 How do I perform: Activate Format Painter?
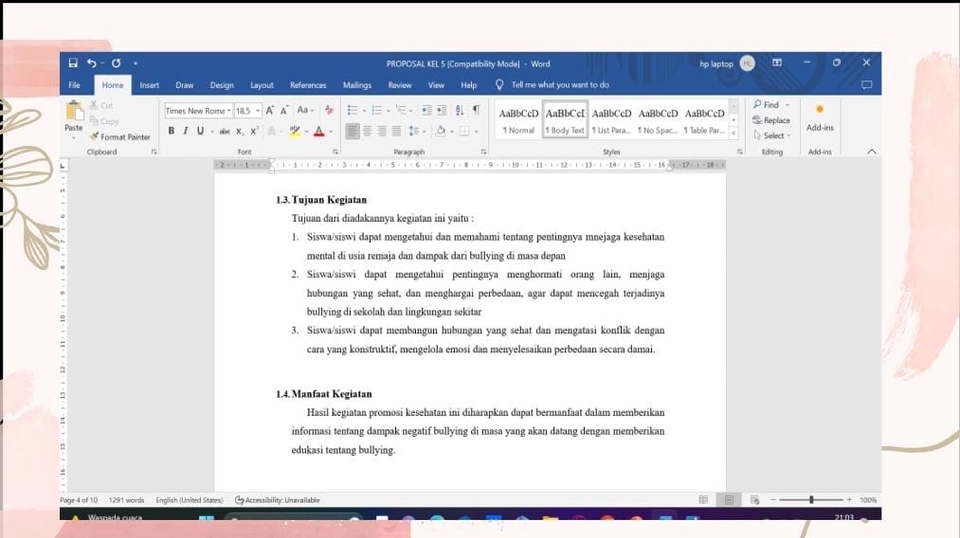click(120, 137)
